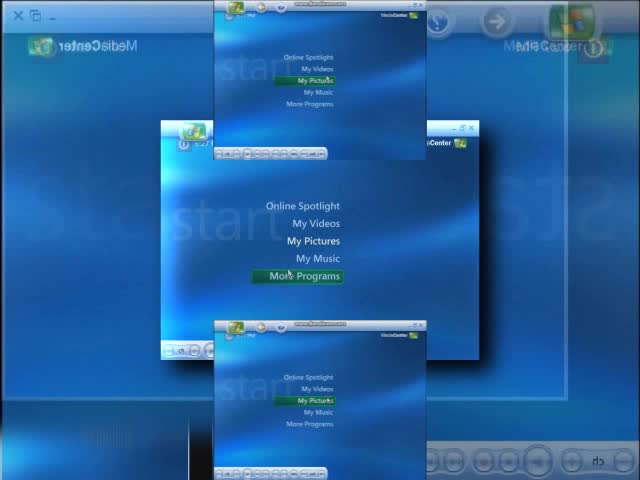
Task: Click green Windows button in upper small window
Action: click(x=236, y=7)
